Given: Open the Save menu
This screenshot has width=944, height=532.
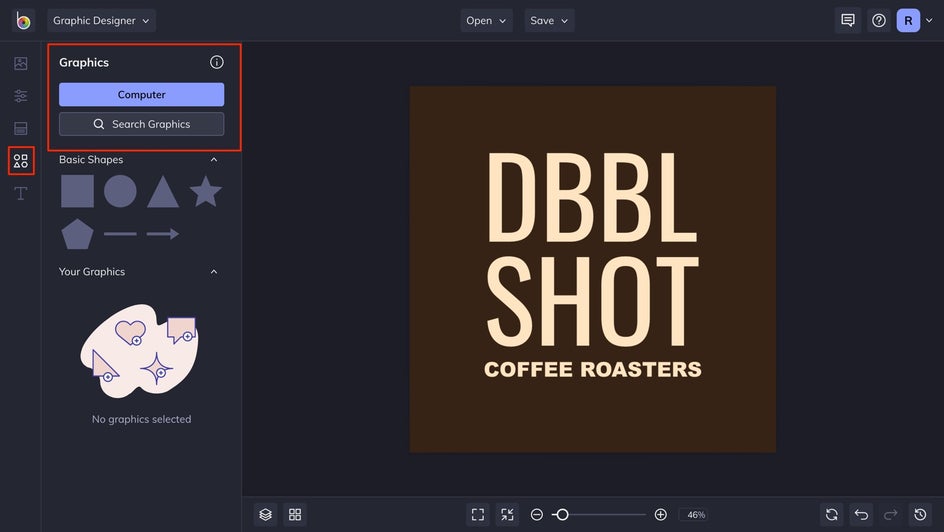Looking at the screenshot, I should (x=549, y=20).
